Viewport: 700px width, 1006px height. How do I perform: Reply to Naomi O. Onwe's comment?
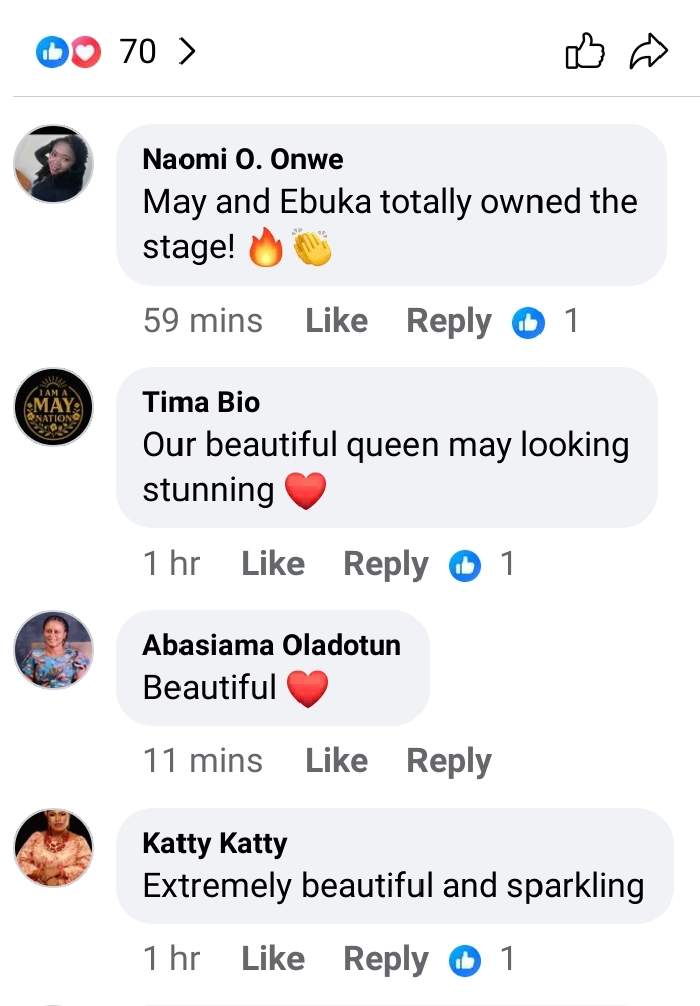[448, 321]
